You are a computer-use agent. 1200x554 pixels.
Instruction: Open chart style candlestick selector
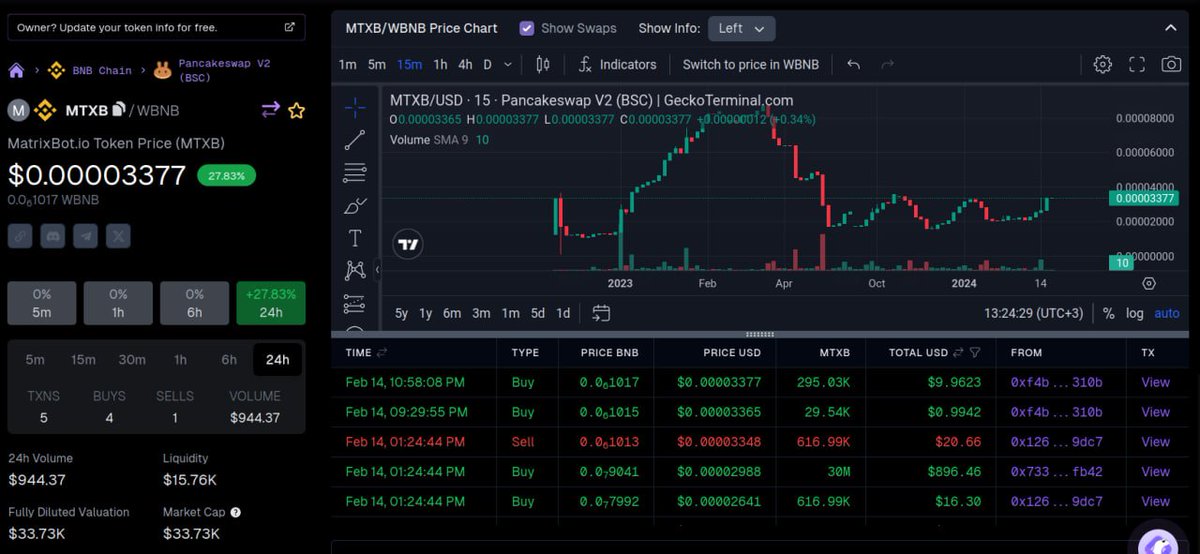click(x=543, y=64)
